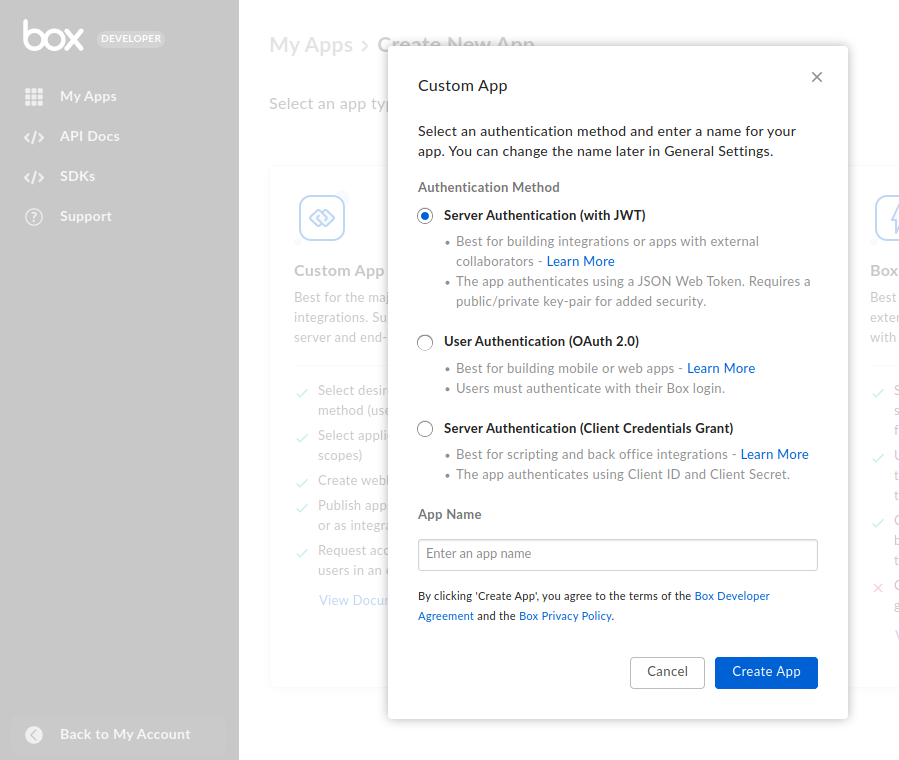The image size is (899, 760).
Task: Click the DEVELOPER badge next to Box logo
Action: (x=130, y=39)
